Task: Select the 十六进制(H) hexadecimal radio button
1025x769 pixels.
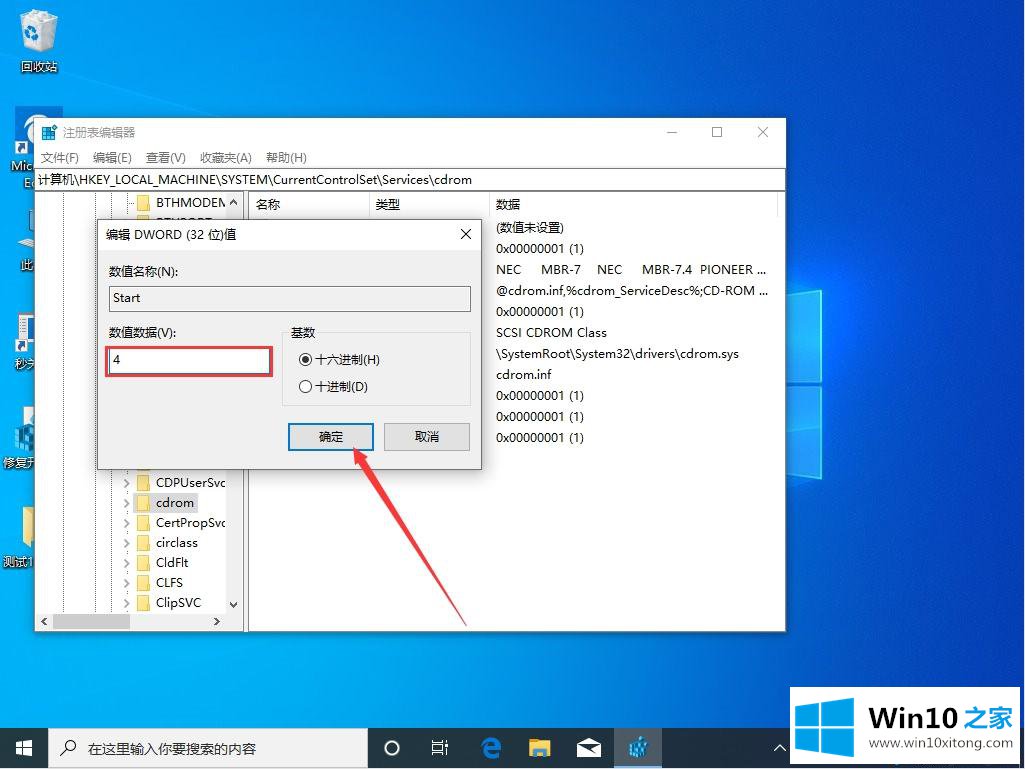Action: (x=306, y=360)
